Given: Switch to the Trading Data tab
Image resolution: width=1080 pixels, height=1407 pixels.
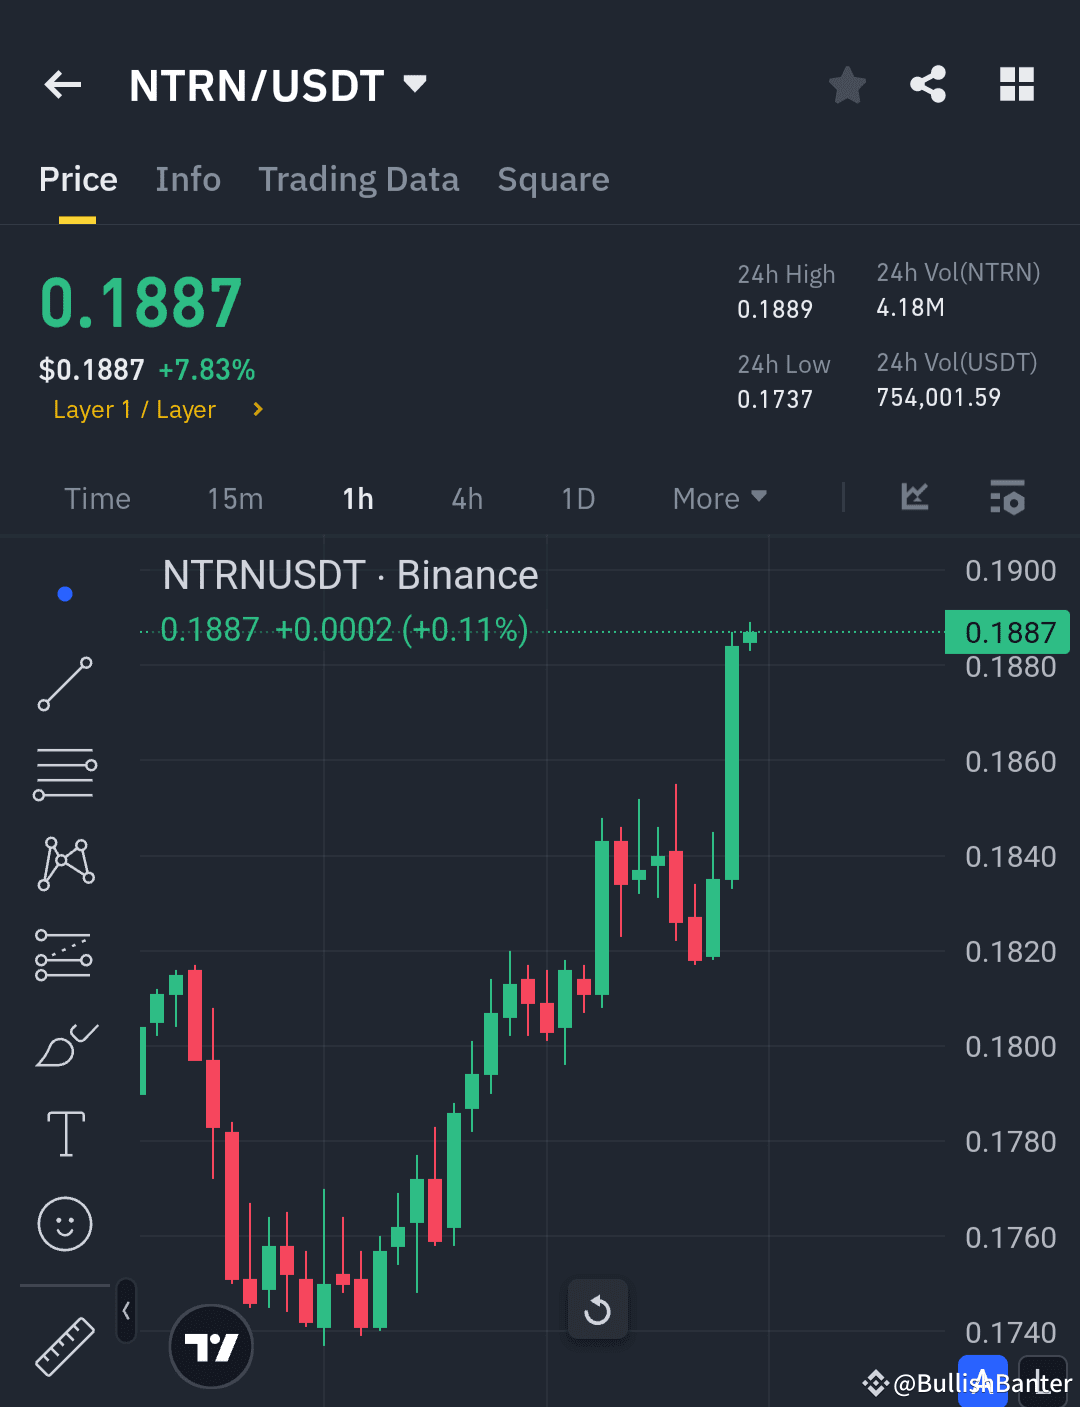Looking at the screenshot, I should (x=358, y=179).
